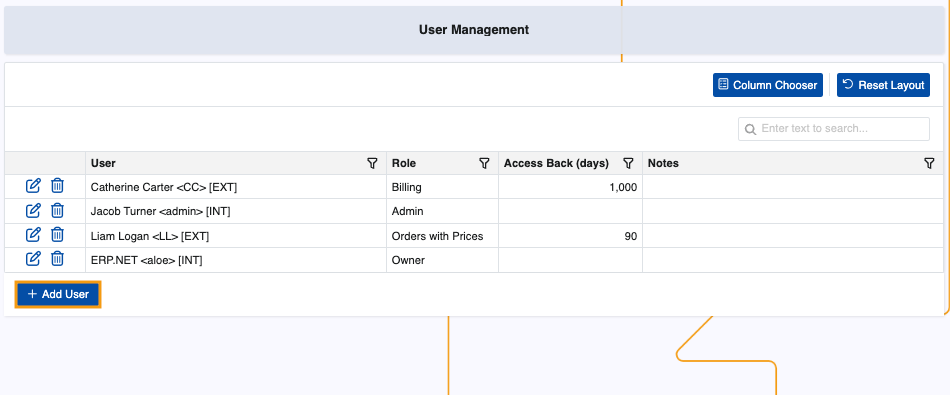The height and width of the screenshot is (395, 950).
Task: Click the Column Chooser button
Action: [768, 85]
